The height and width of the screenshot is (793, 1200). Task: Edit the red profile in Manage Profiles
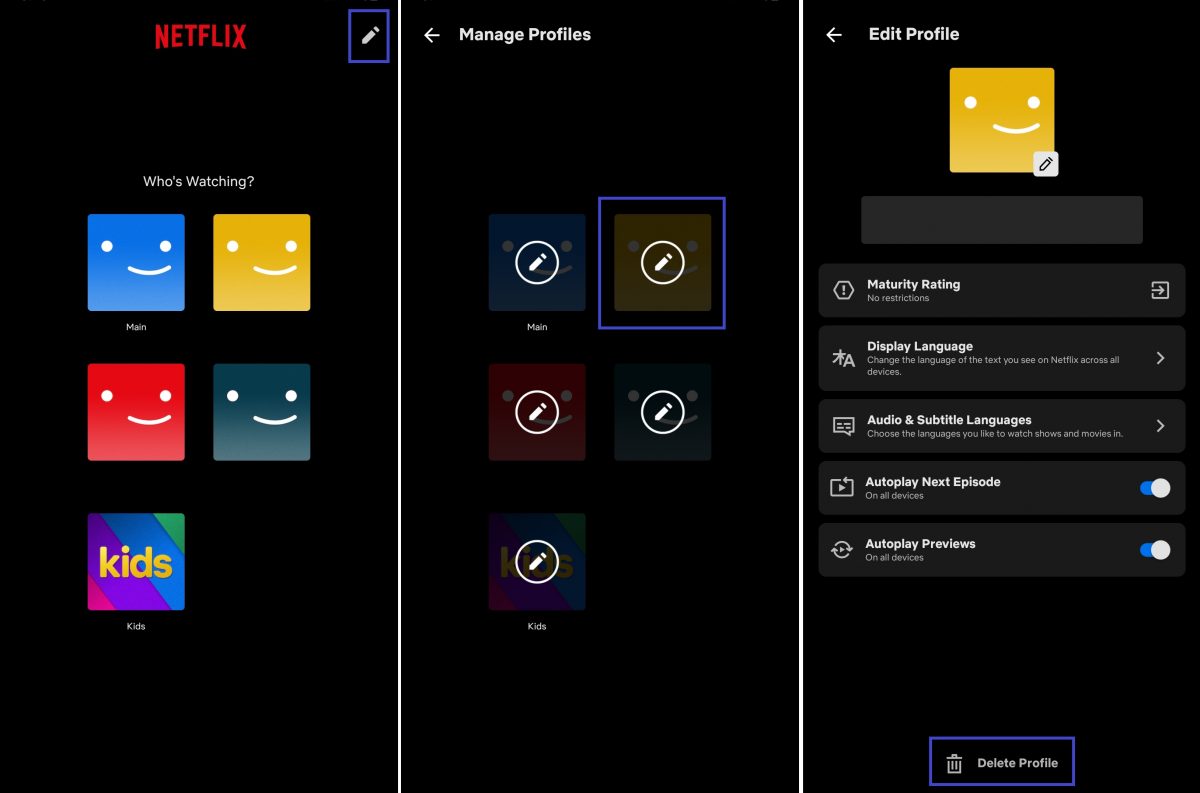[537, 412]
